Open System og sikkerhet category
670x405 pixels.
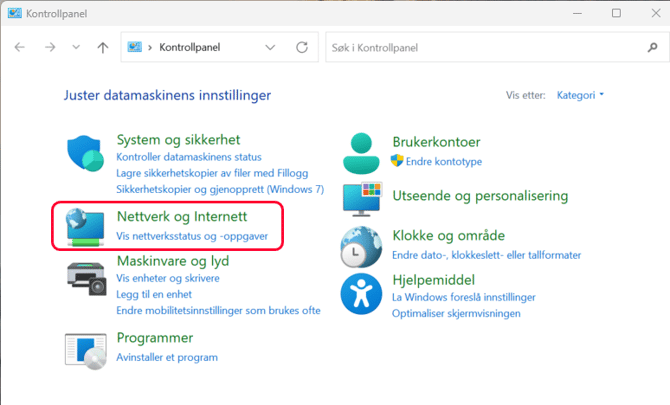(x=178, y=140)
